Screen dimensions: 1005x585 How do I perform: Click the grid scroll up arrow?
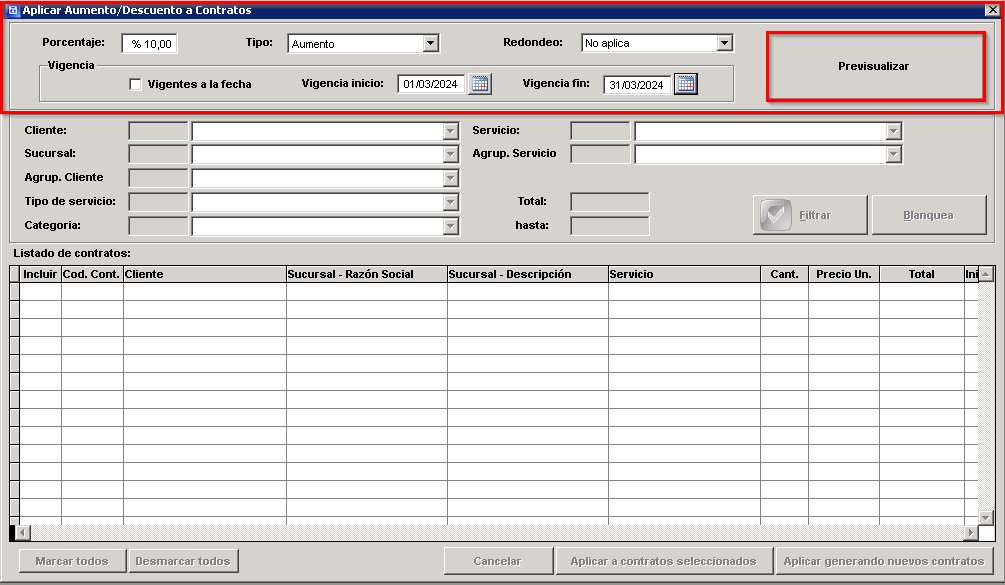point(986,274)
